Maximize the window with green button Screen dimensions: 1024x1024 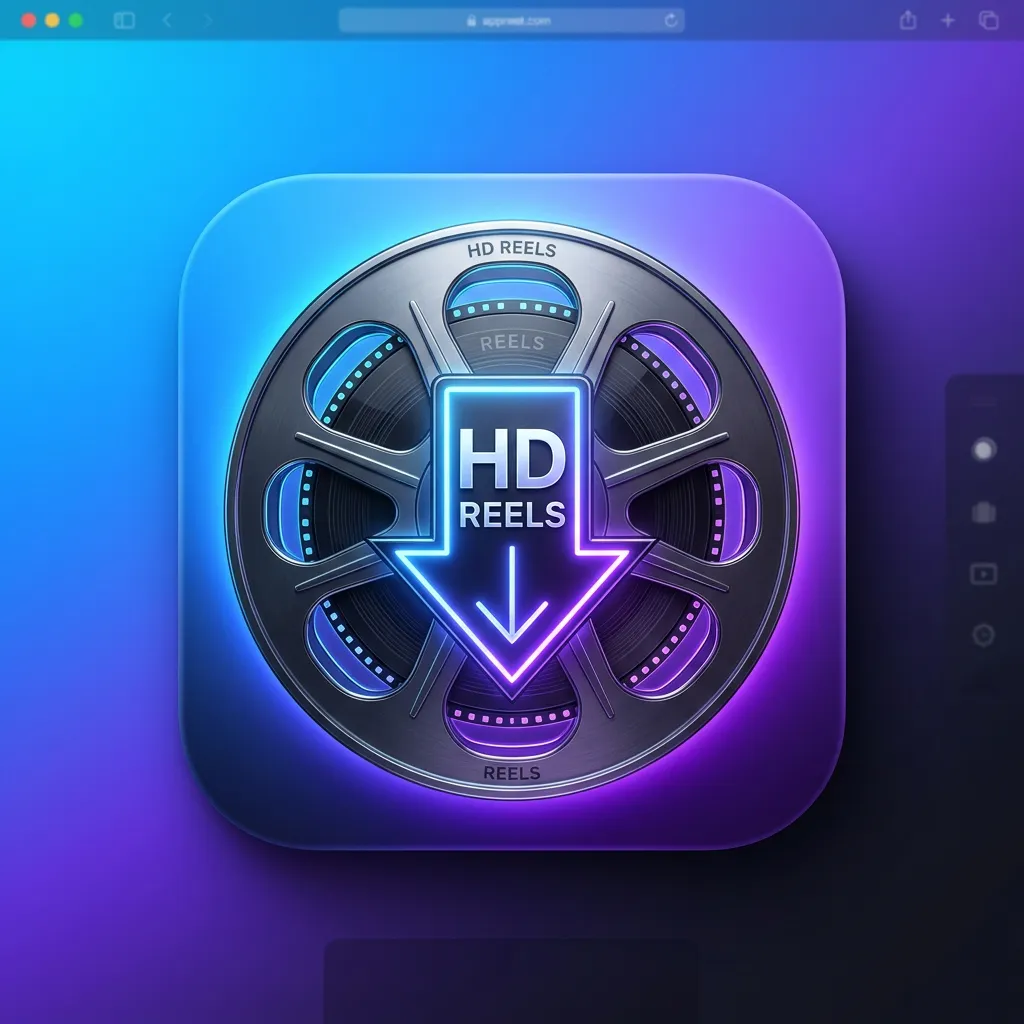tap(76, 20)
